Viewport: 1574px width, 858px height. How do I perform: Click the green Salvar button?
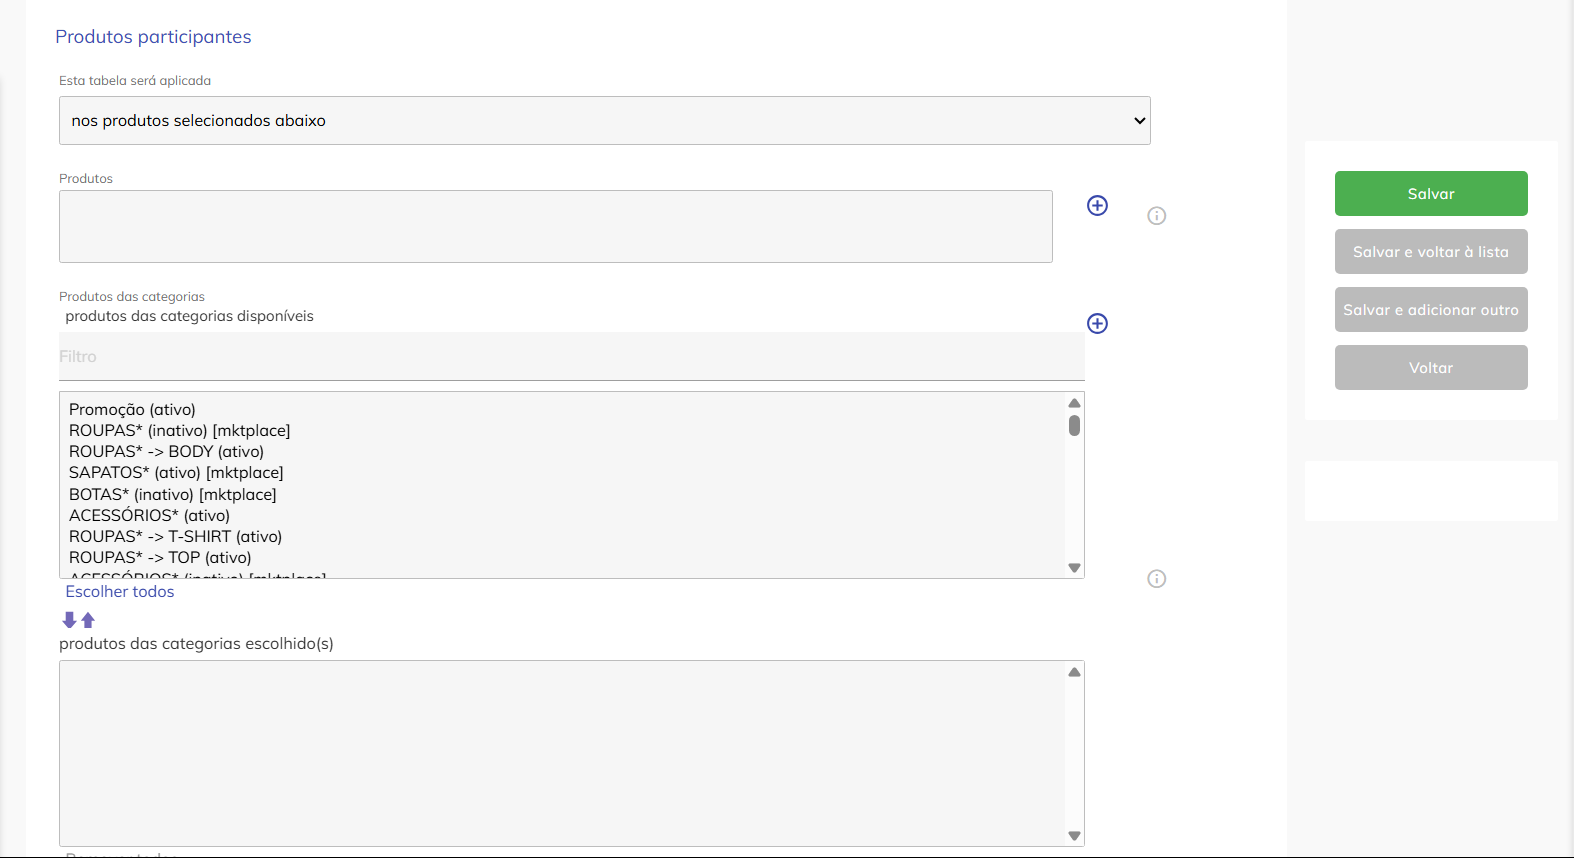click(x=1430, y=194)
